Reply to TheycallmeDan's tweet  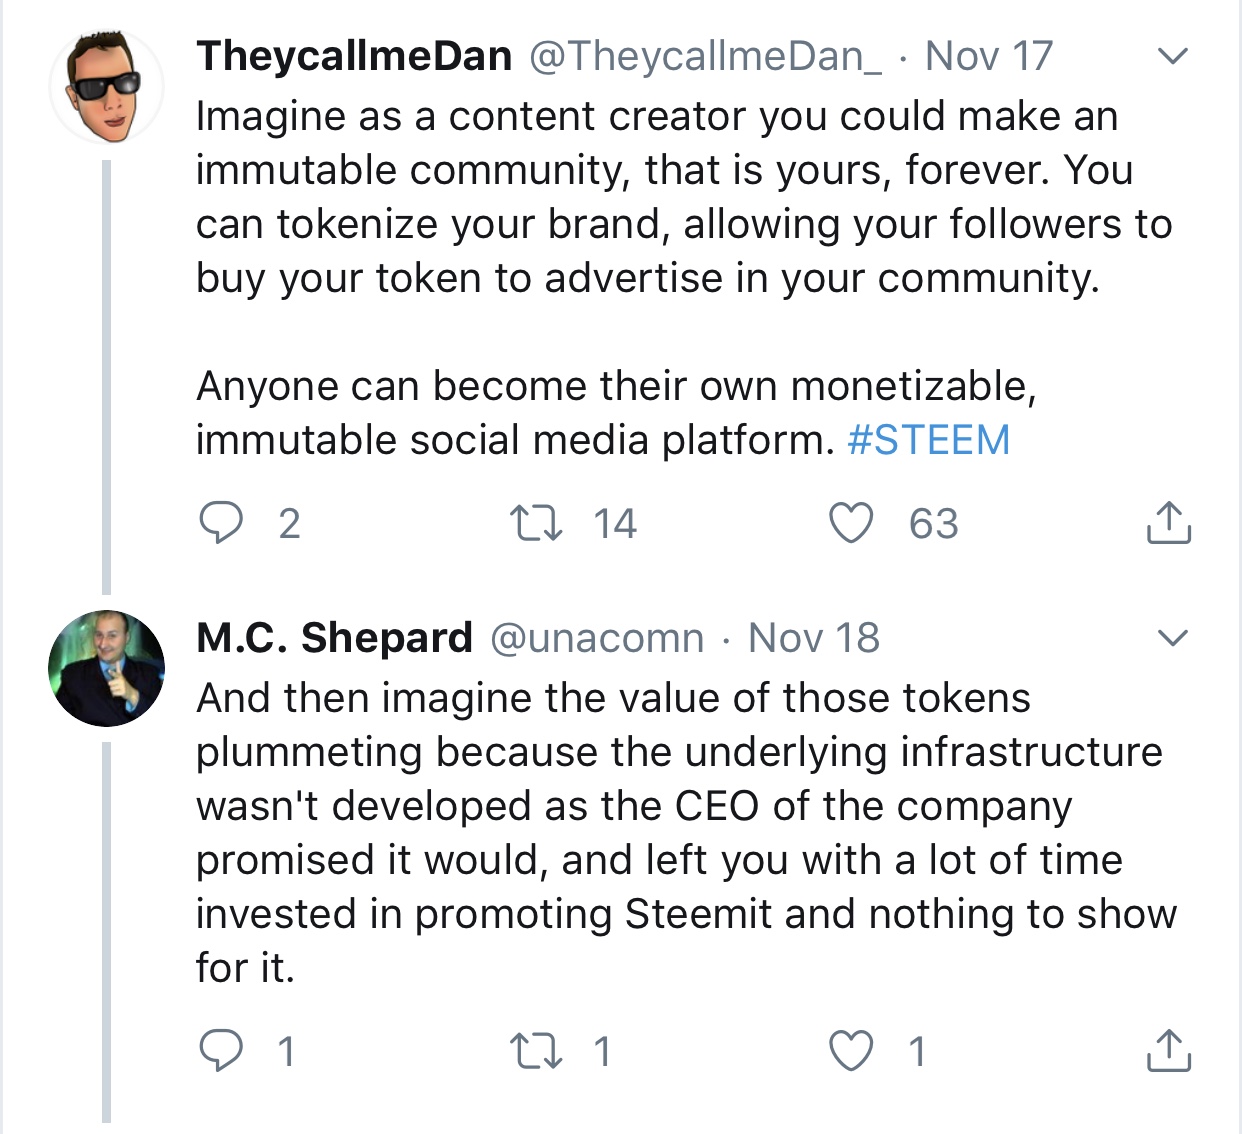pos(221,523)
